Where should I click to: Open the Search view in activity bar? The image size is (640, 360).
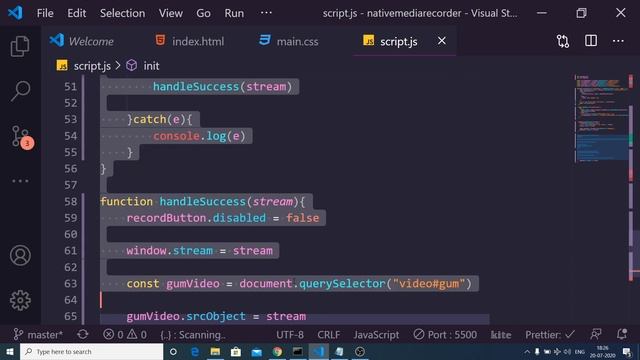click(x=20, y=91)
